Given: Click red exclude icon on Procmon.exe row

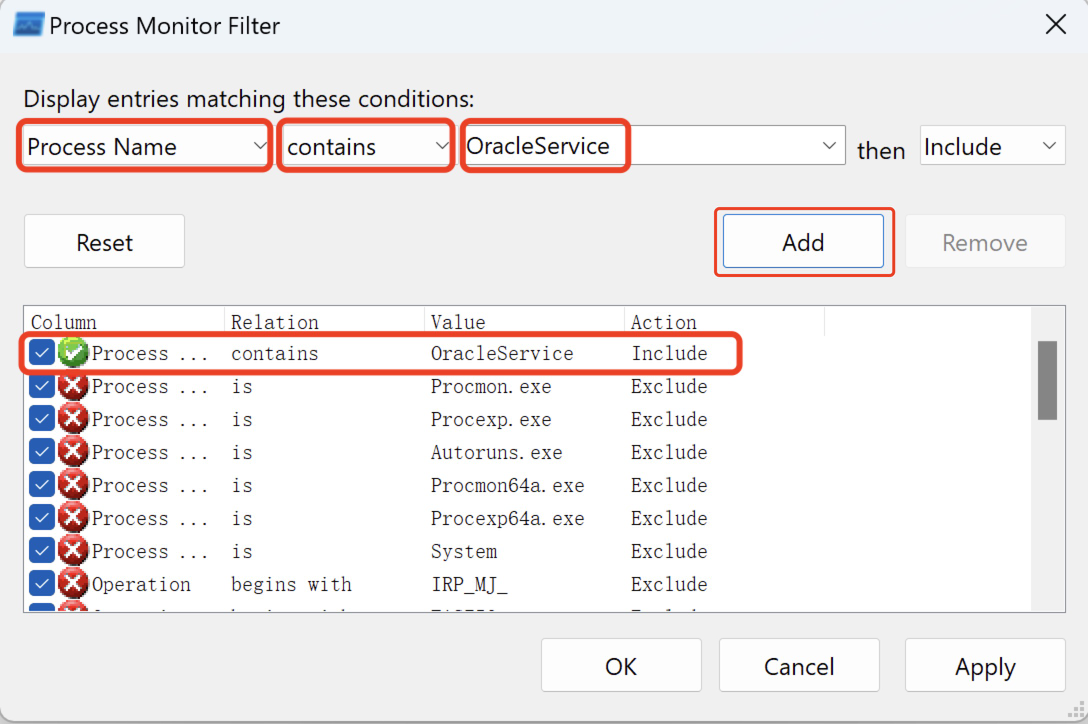Looking at the screenshot, I should [73, 386].
